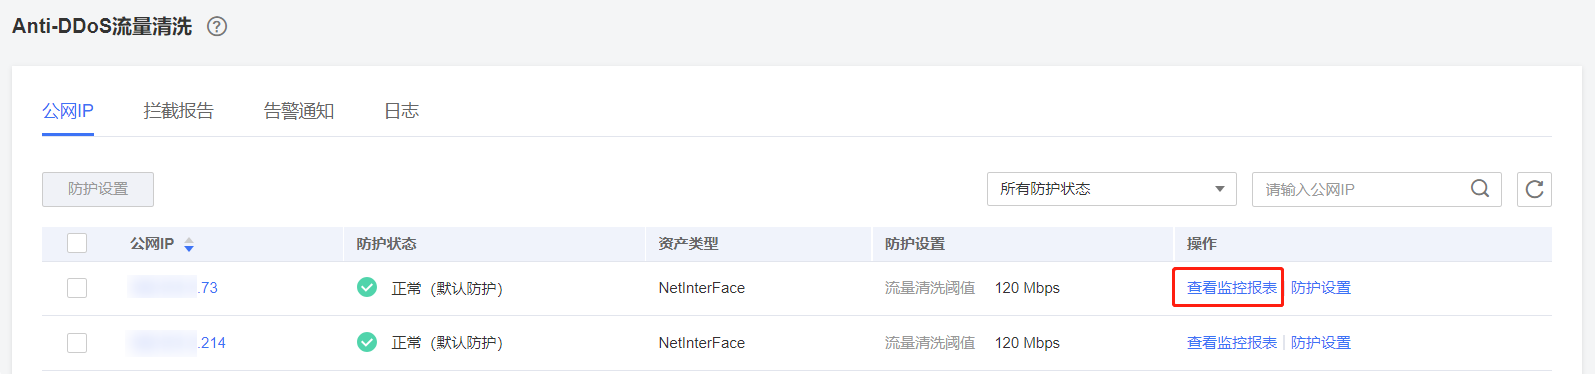Switch to the 拦截报告 tab
1595x374 pixels.
coord(178,111)
